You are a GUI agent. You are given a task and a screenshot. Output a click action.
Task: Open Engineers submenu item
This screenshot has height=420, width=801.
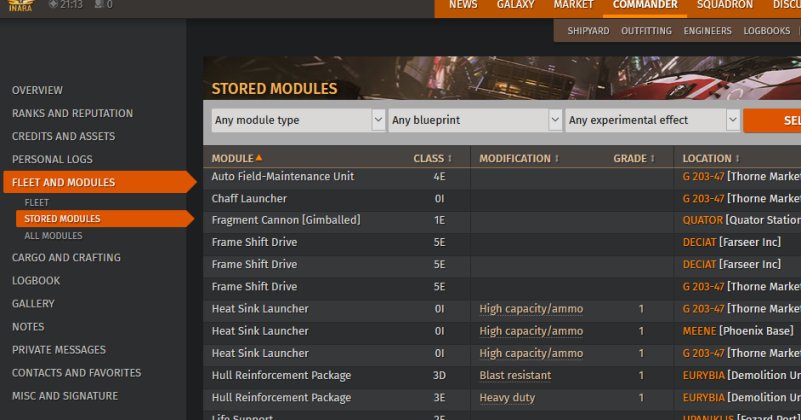click(708, 31)
